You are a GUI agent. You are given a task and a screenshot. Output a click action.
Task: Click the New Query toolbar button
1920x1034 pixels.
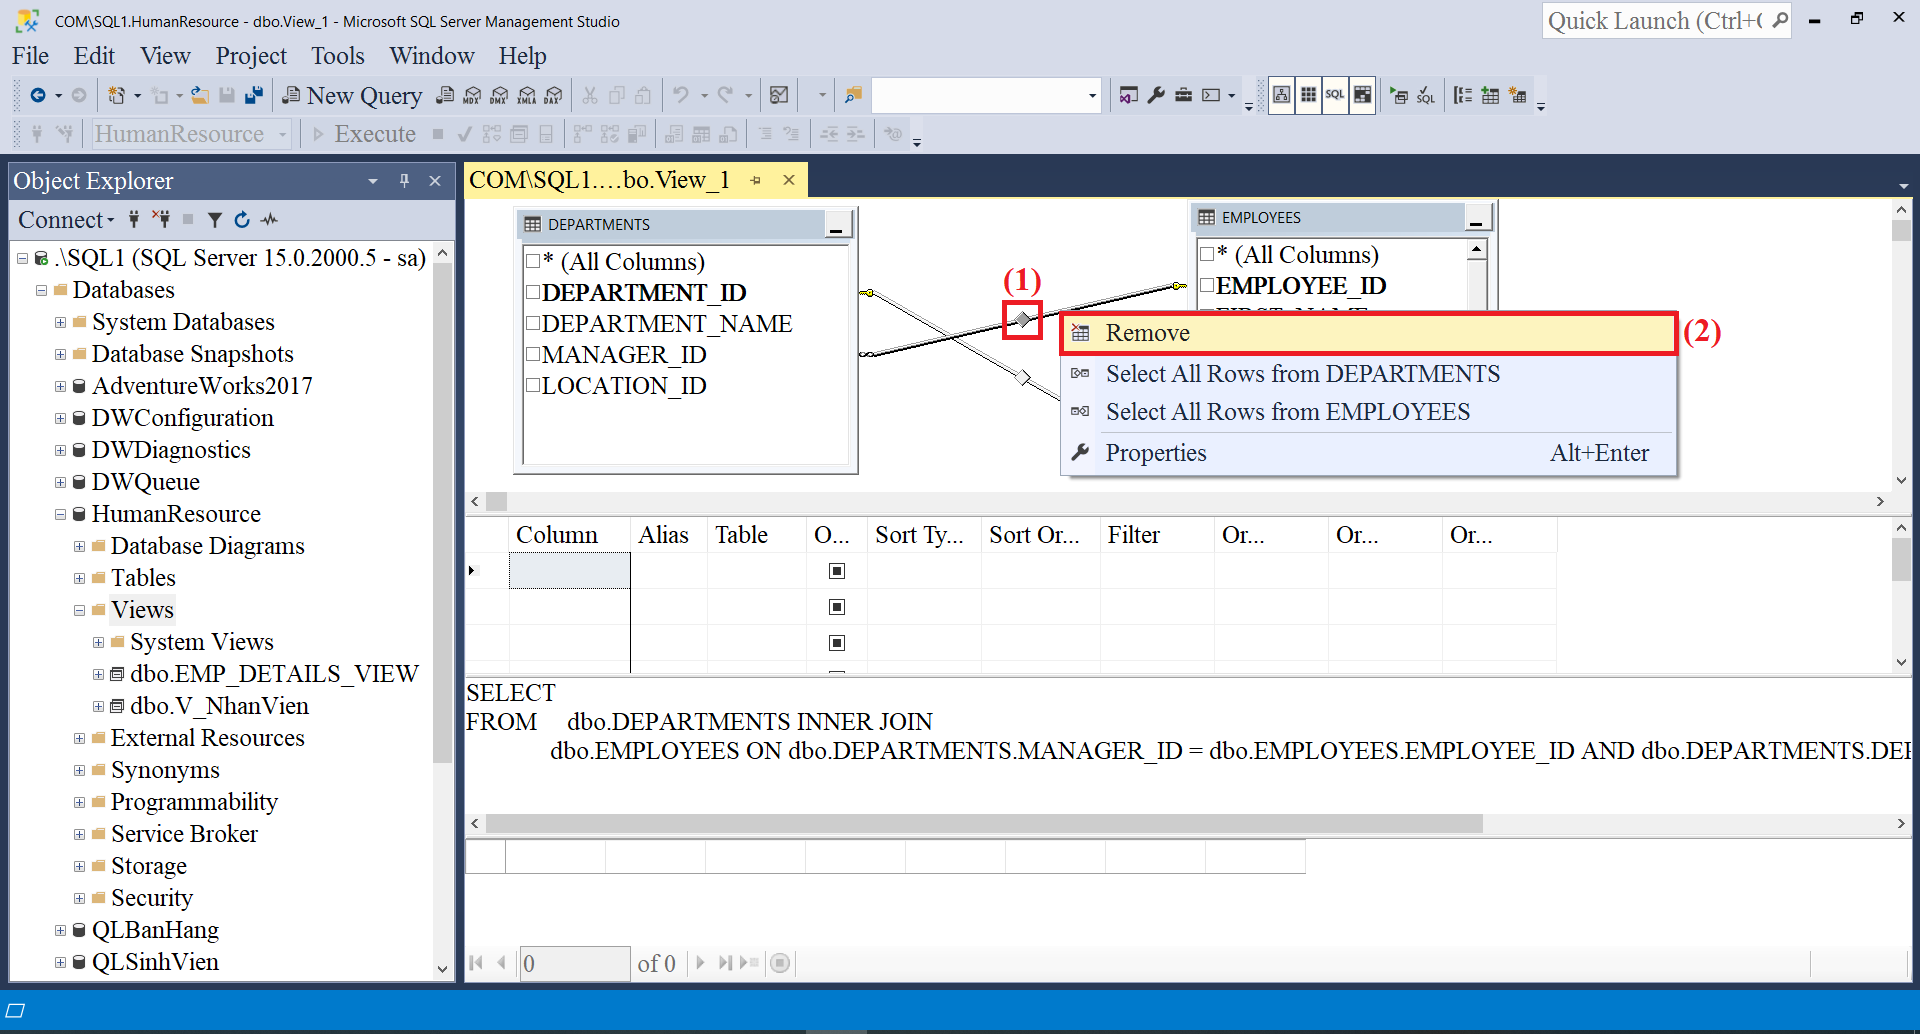coord(352,95)
